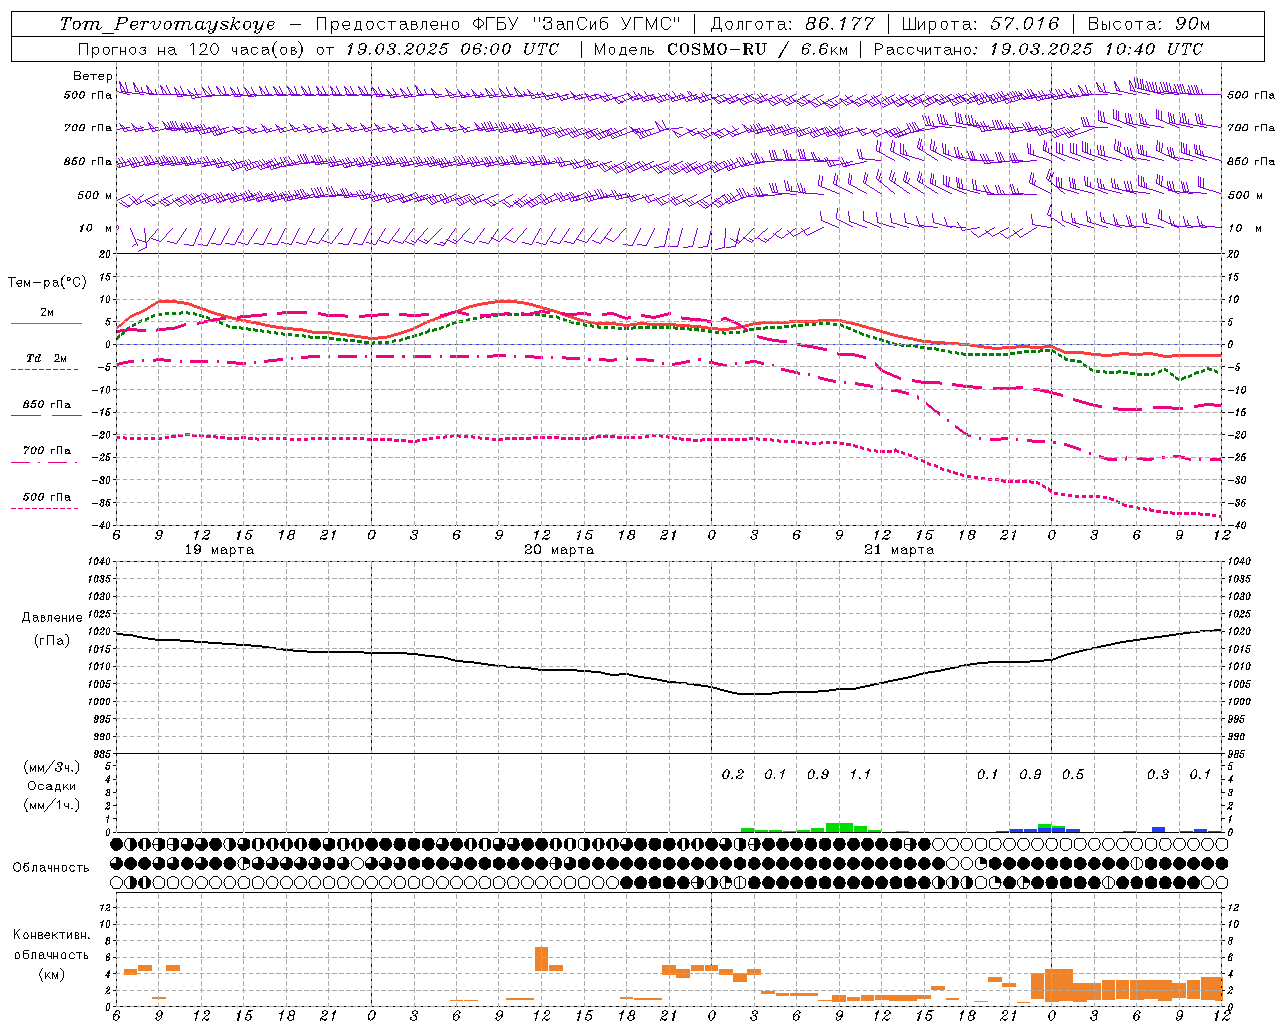Click the (мм/3ч.) precipitation unit label
The width and height of the screenshot is (1280, 1024).
(x=52, y=767)
